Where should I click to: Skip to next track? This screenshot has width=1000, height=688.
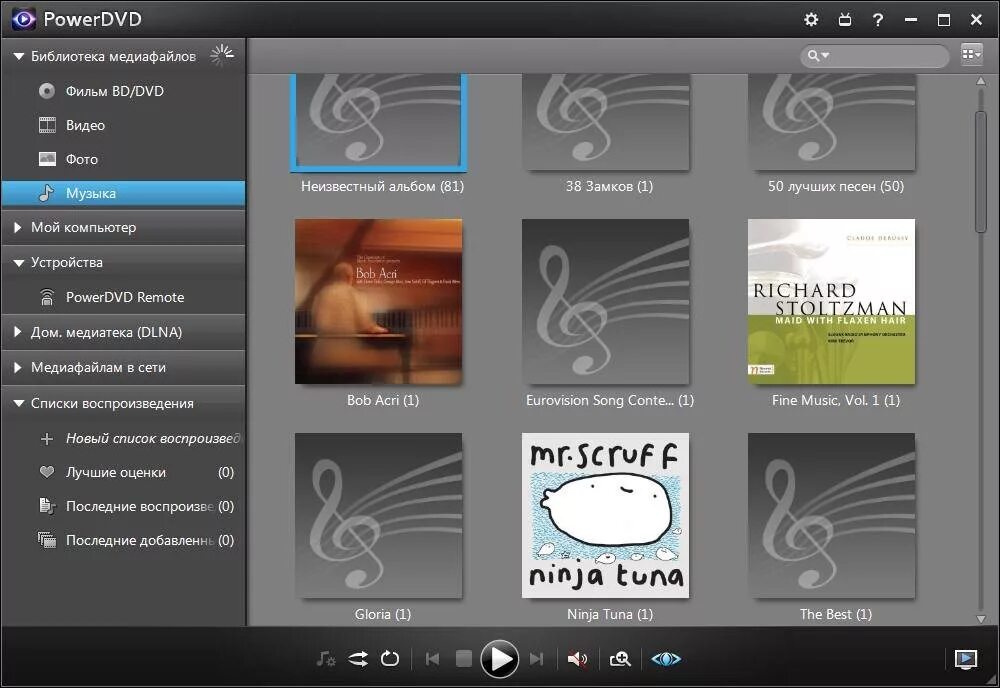click(536, 659)
